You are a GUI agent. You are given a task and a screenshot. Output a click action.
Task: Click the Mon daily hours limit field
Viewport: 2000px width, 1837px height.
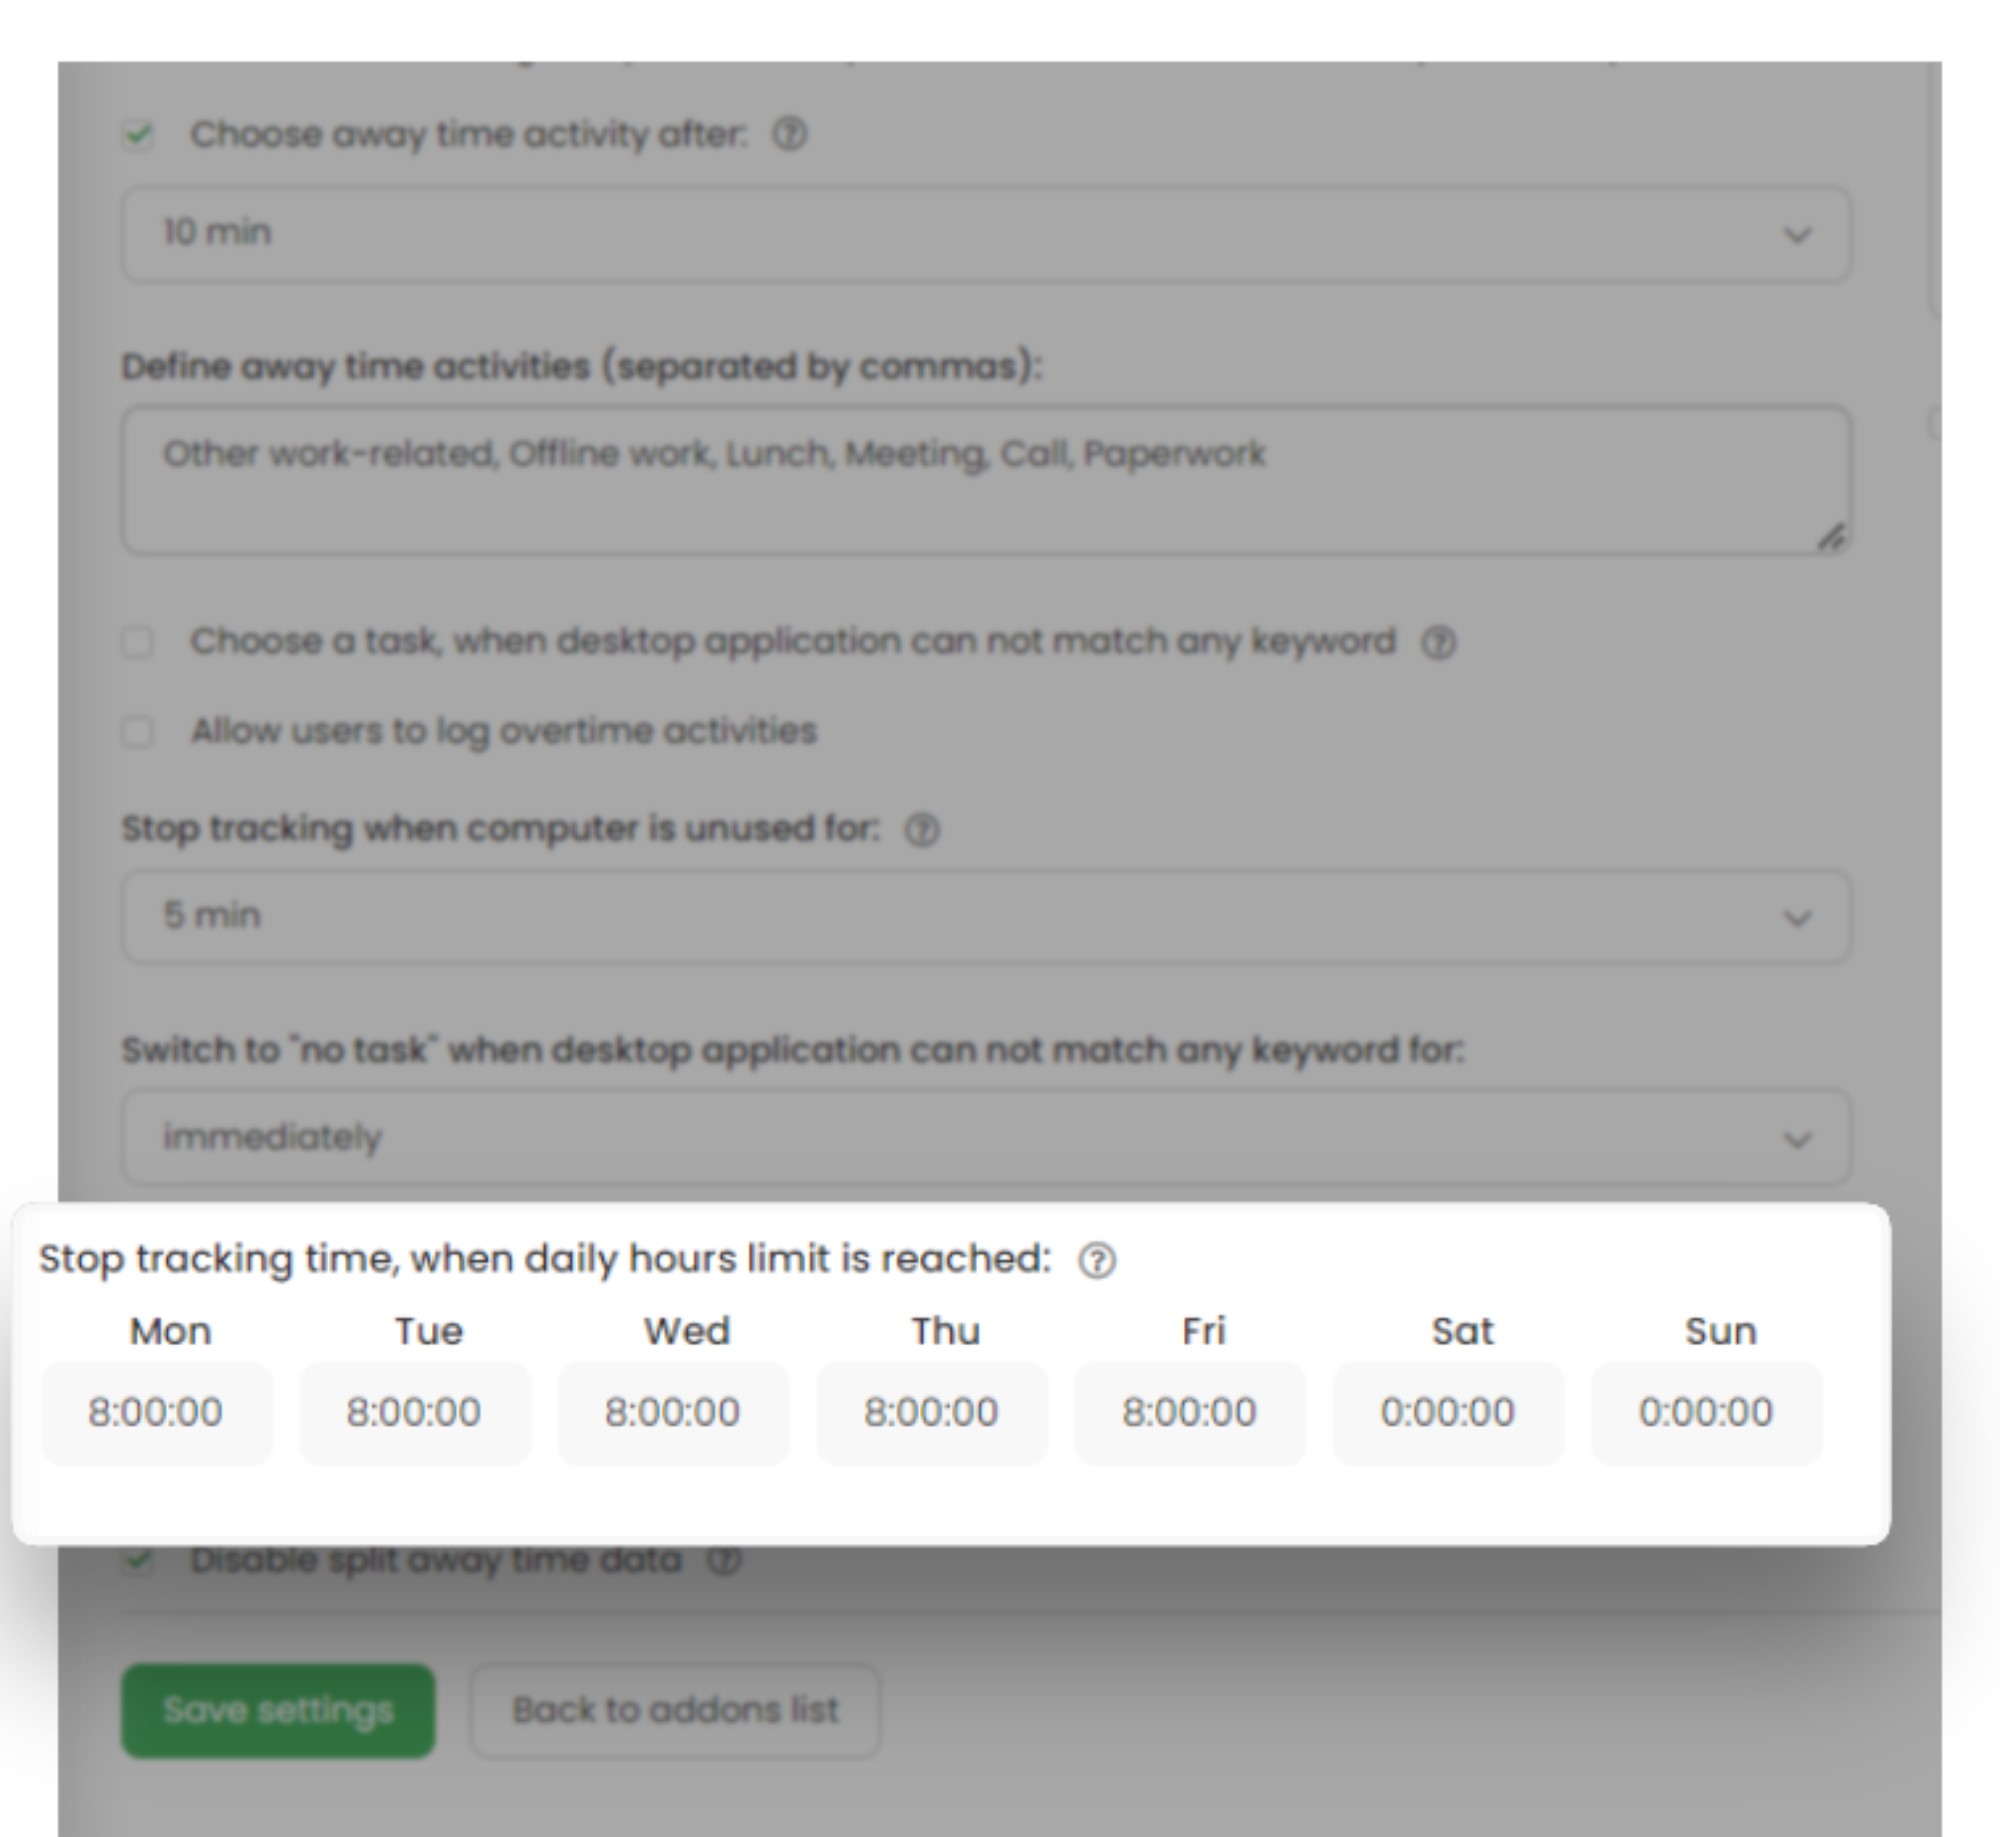point(156,1413)
